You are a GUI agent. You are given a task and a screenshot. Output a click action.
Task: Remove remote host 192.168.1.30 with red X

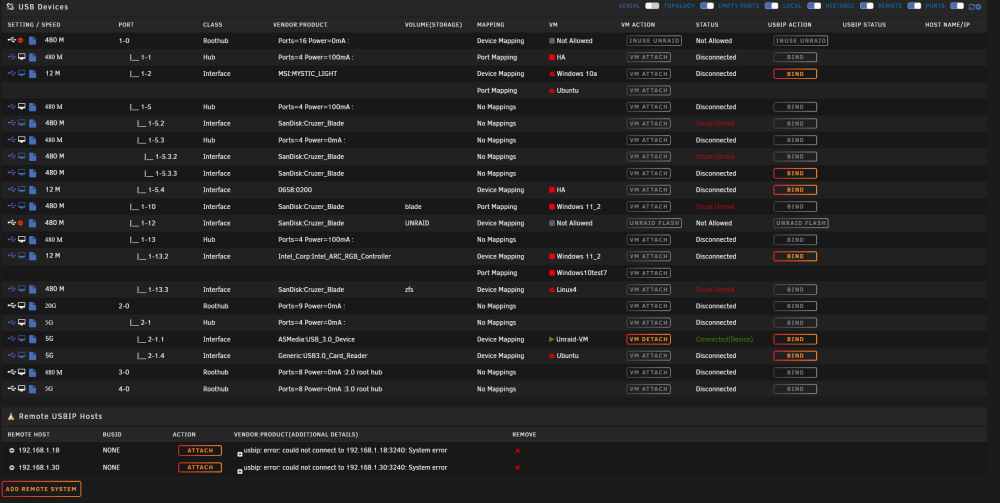click(517, 468)
